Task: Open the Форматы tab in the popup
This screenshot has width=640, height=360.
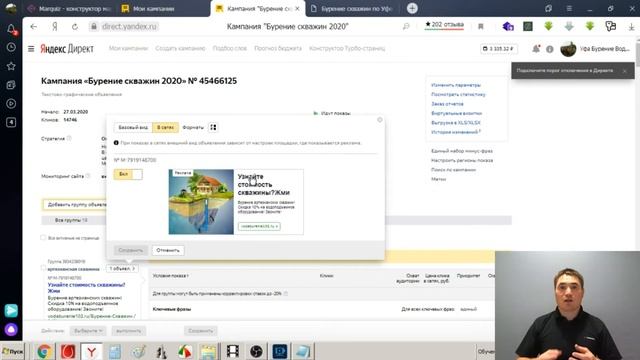Action: (193, 127)
